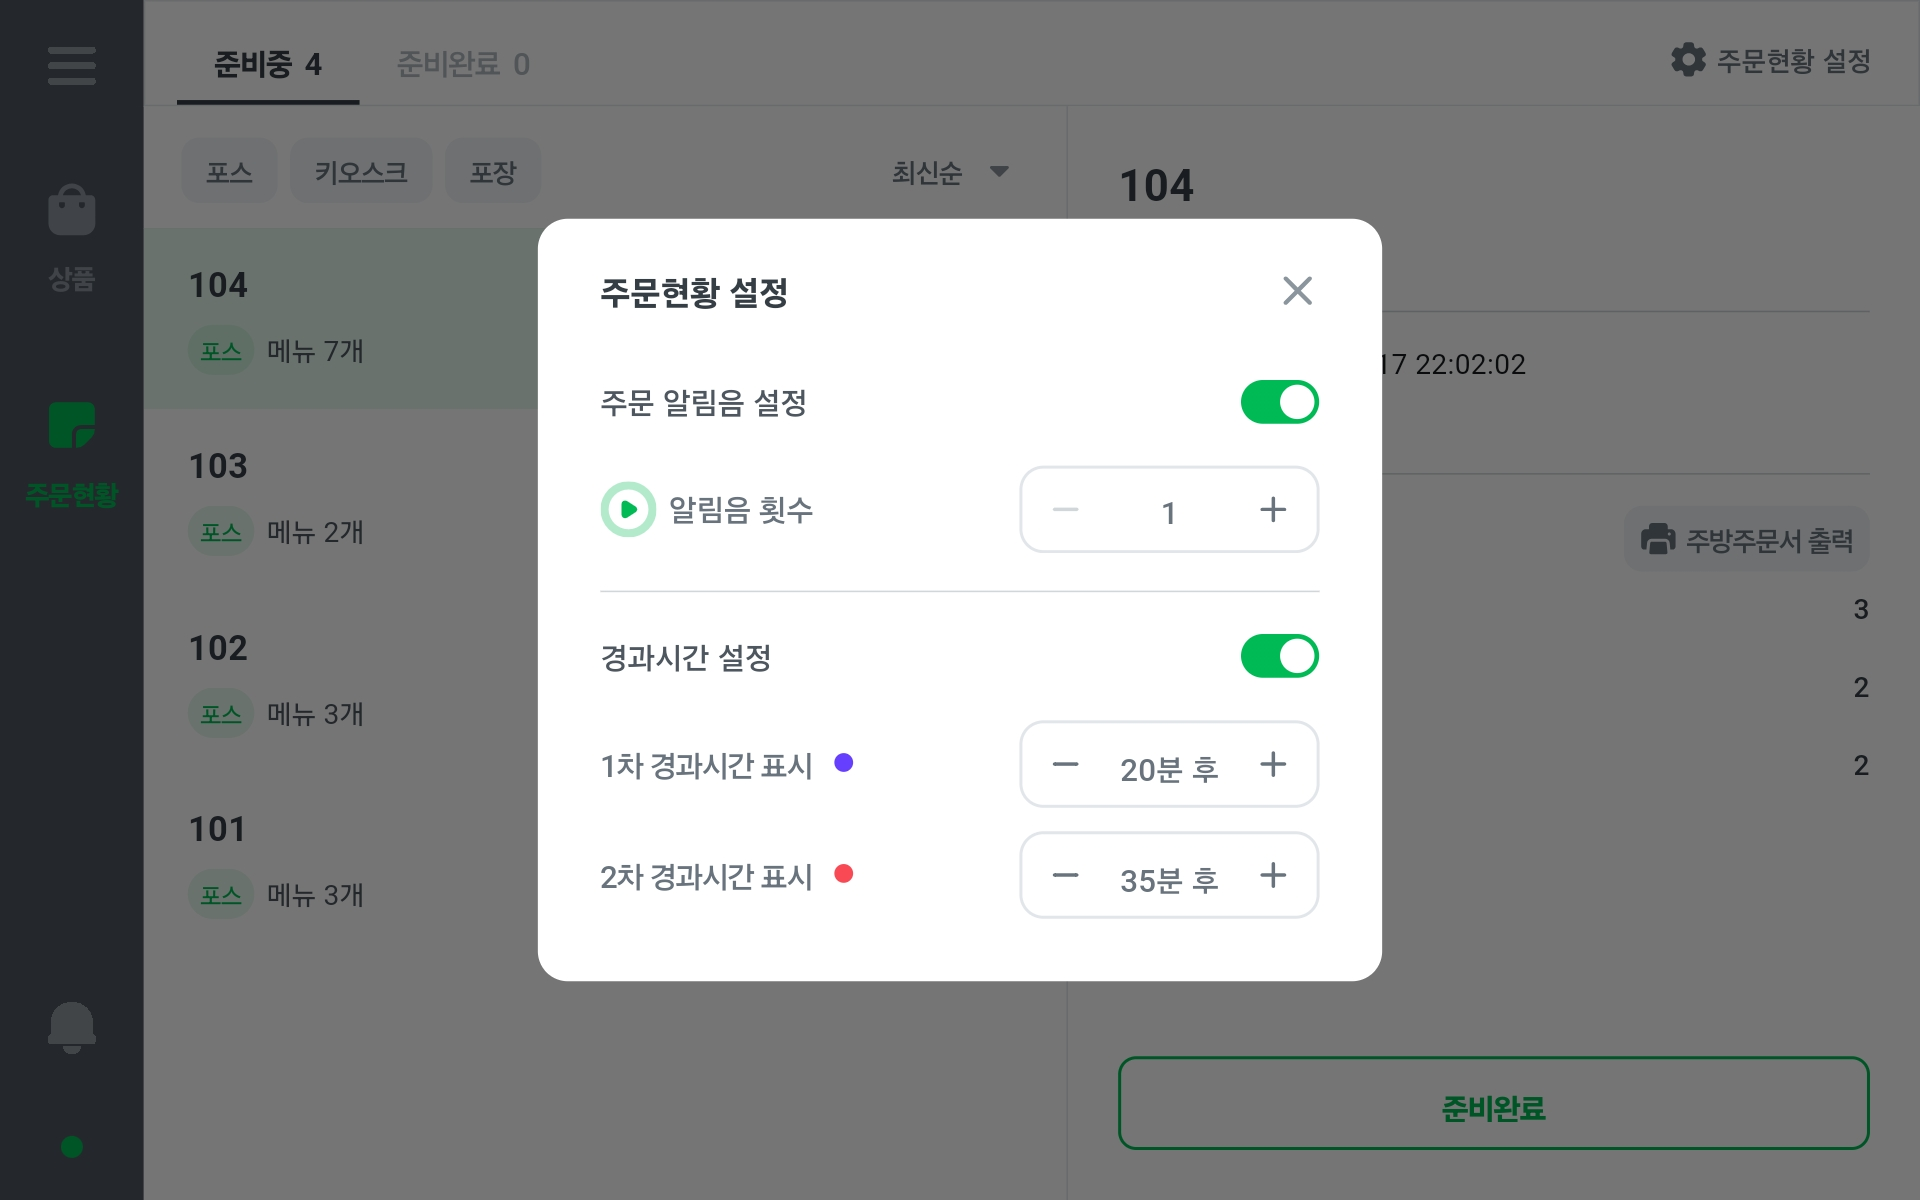Viewport: 1920px width, 1200px height.
Task: Play the 알림음 preview sound
Action: click(628, 510)
